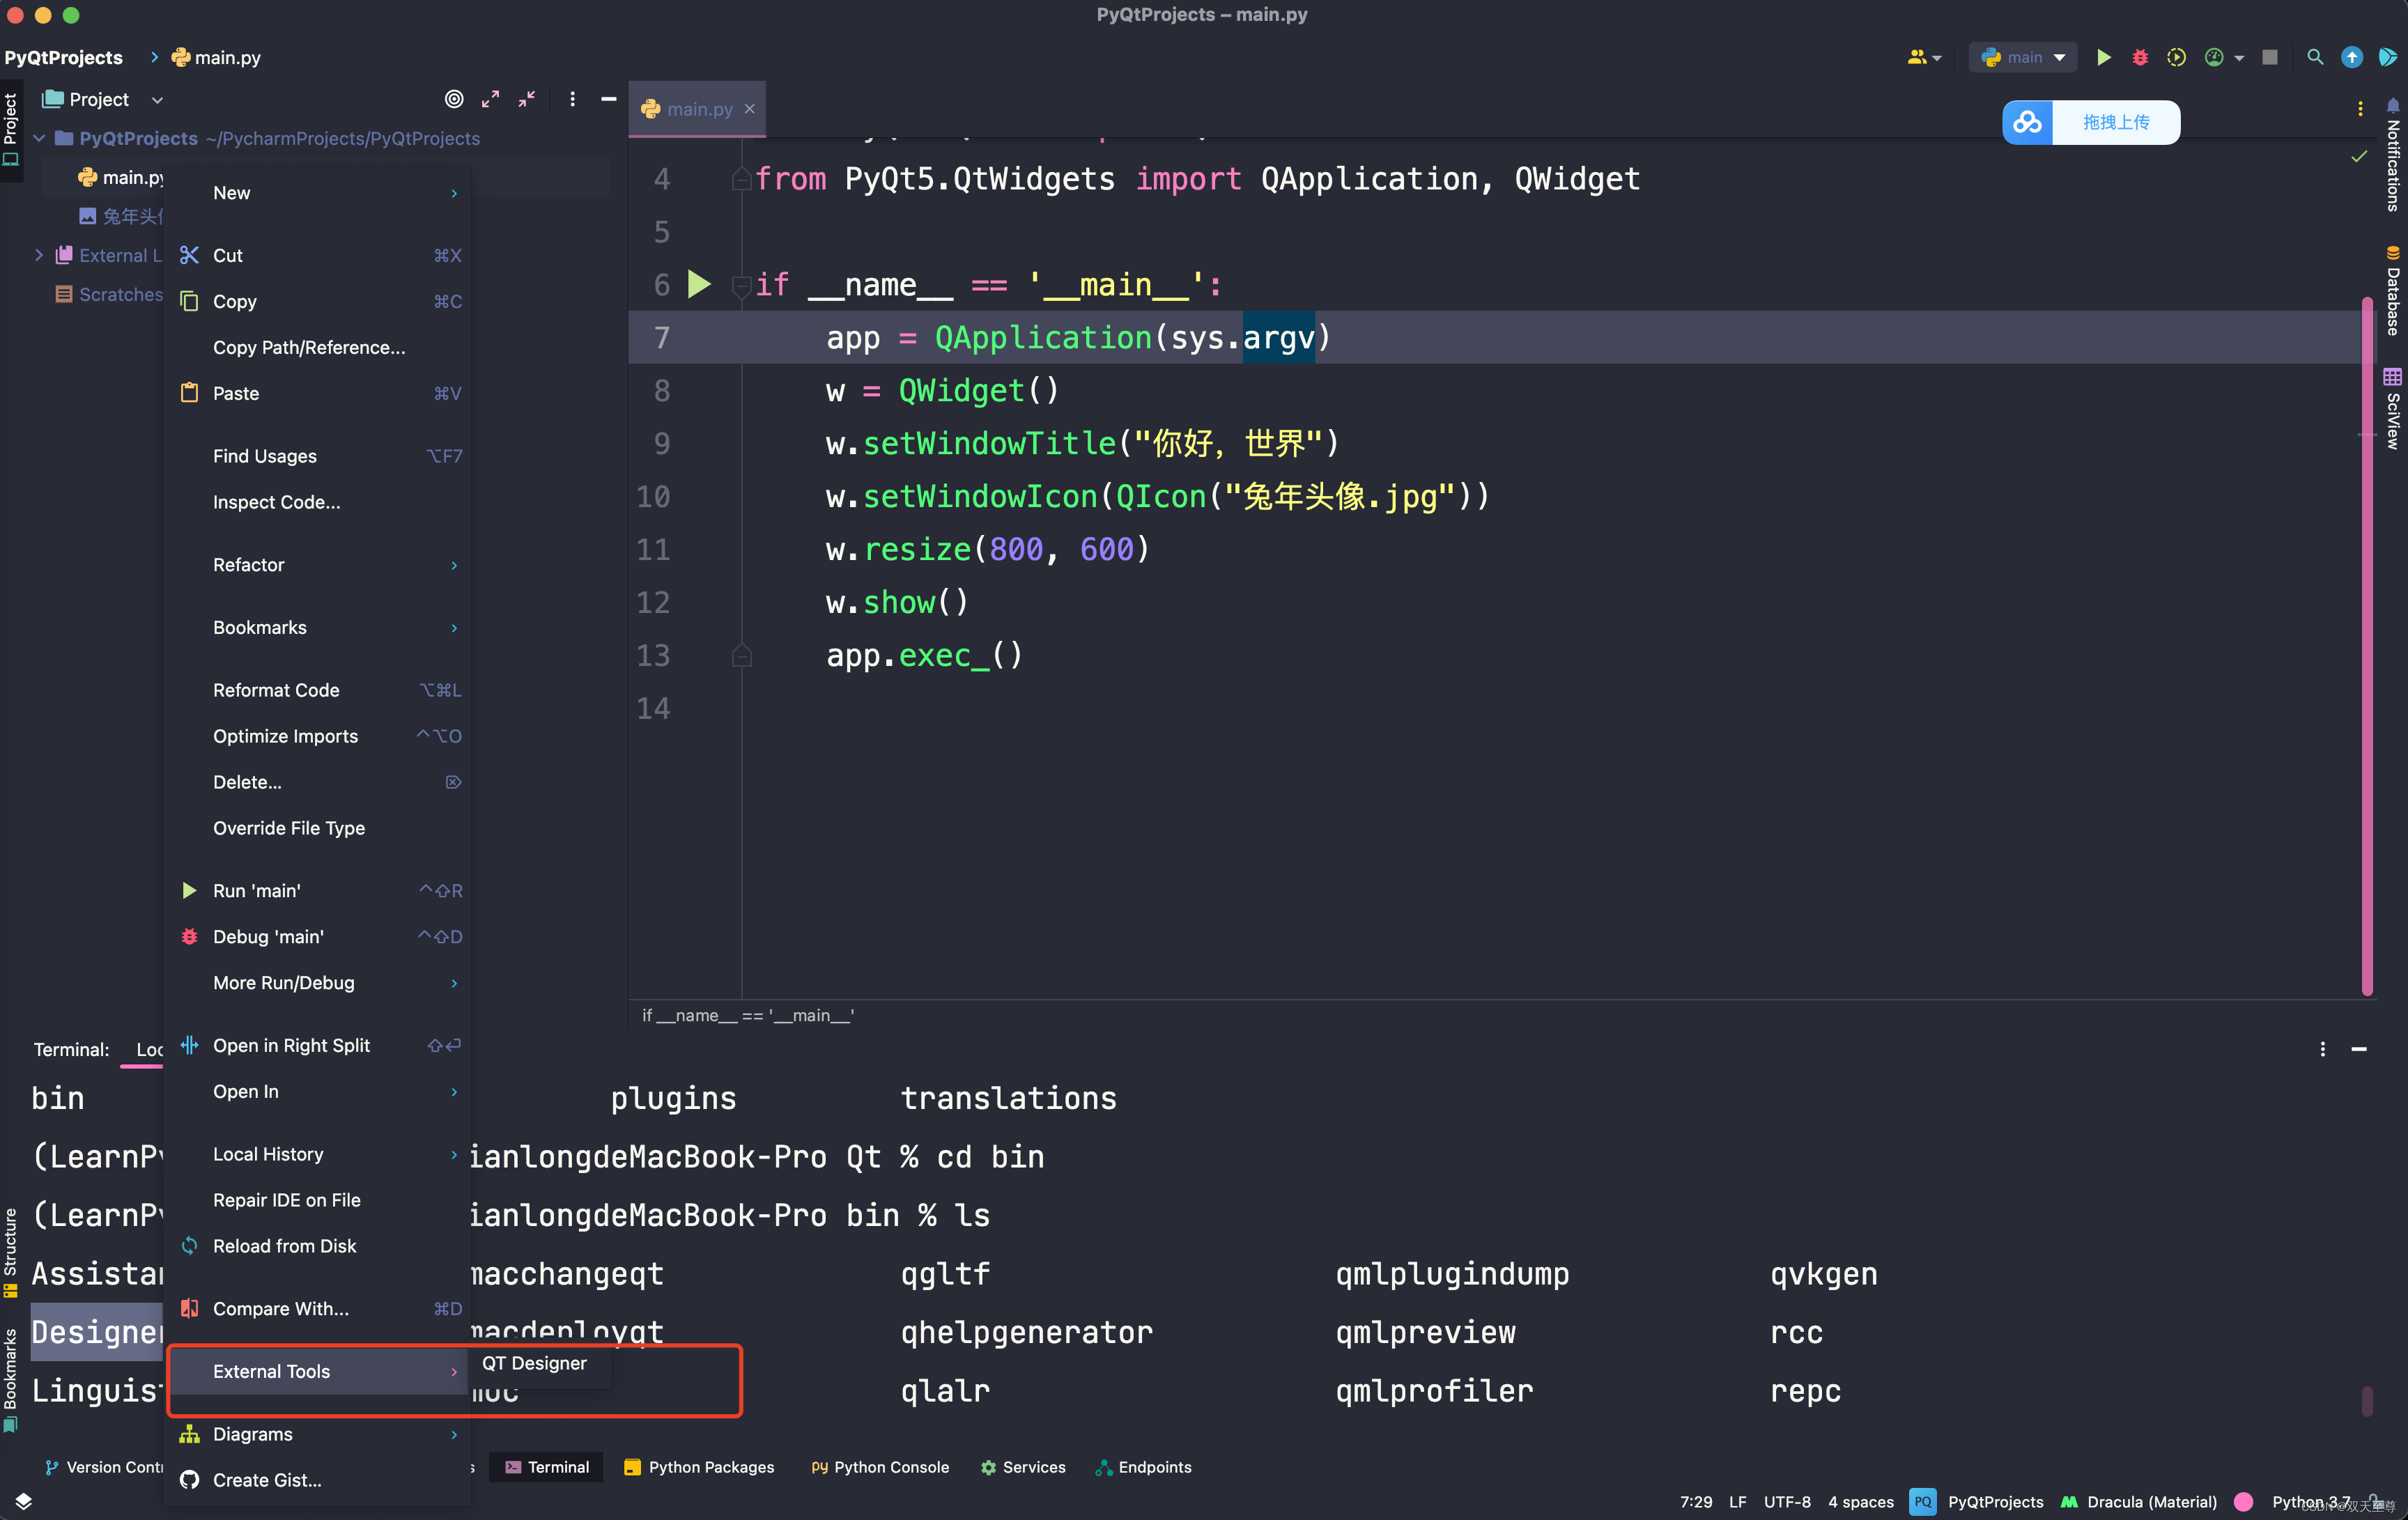This screenshot has height=1520, width=2408.
Task: Open the Bookmarks side tool window
Action: point(11,1379)
